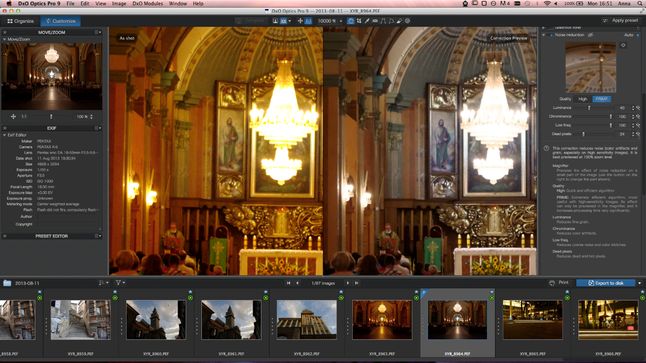The width and height of the screenshot is (646, 363).
Task: Select the High quality option
Action: [x=583, y=99]
